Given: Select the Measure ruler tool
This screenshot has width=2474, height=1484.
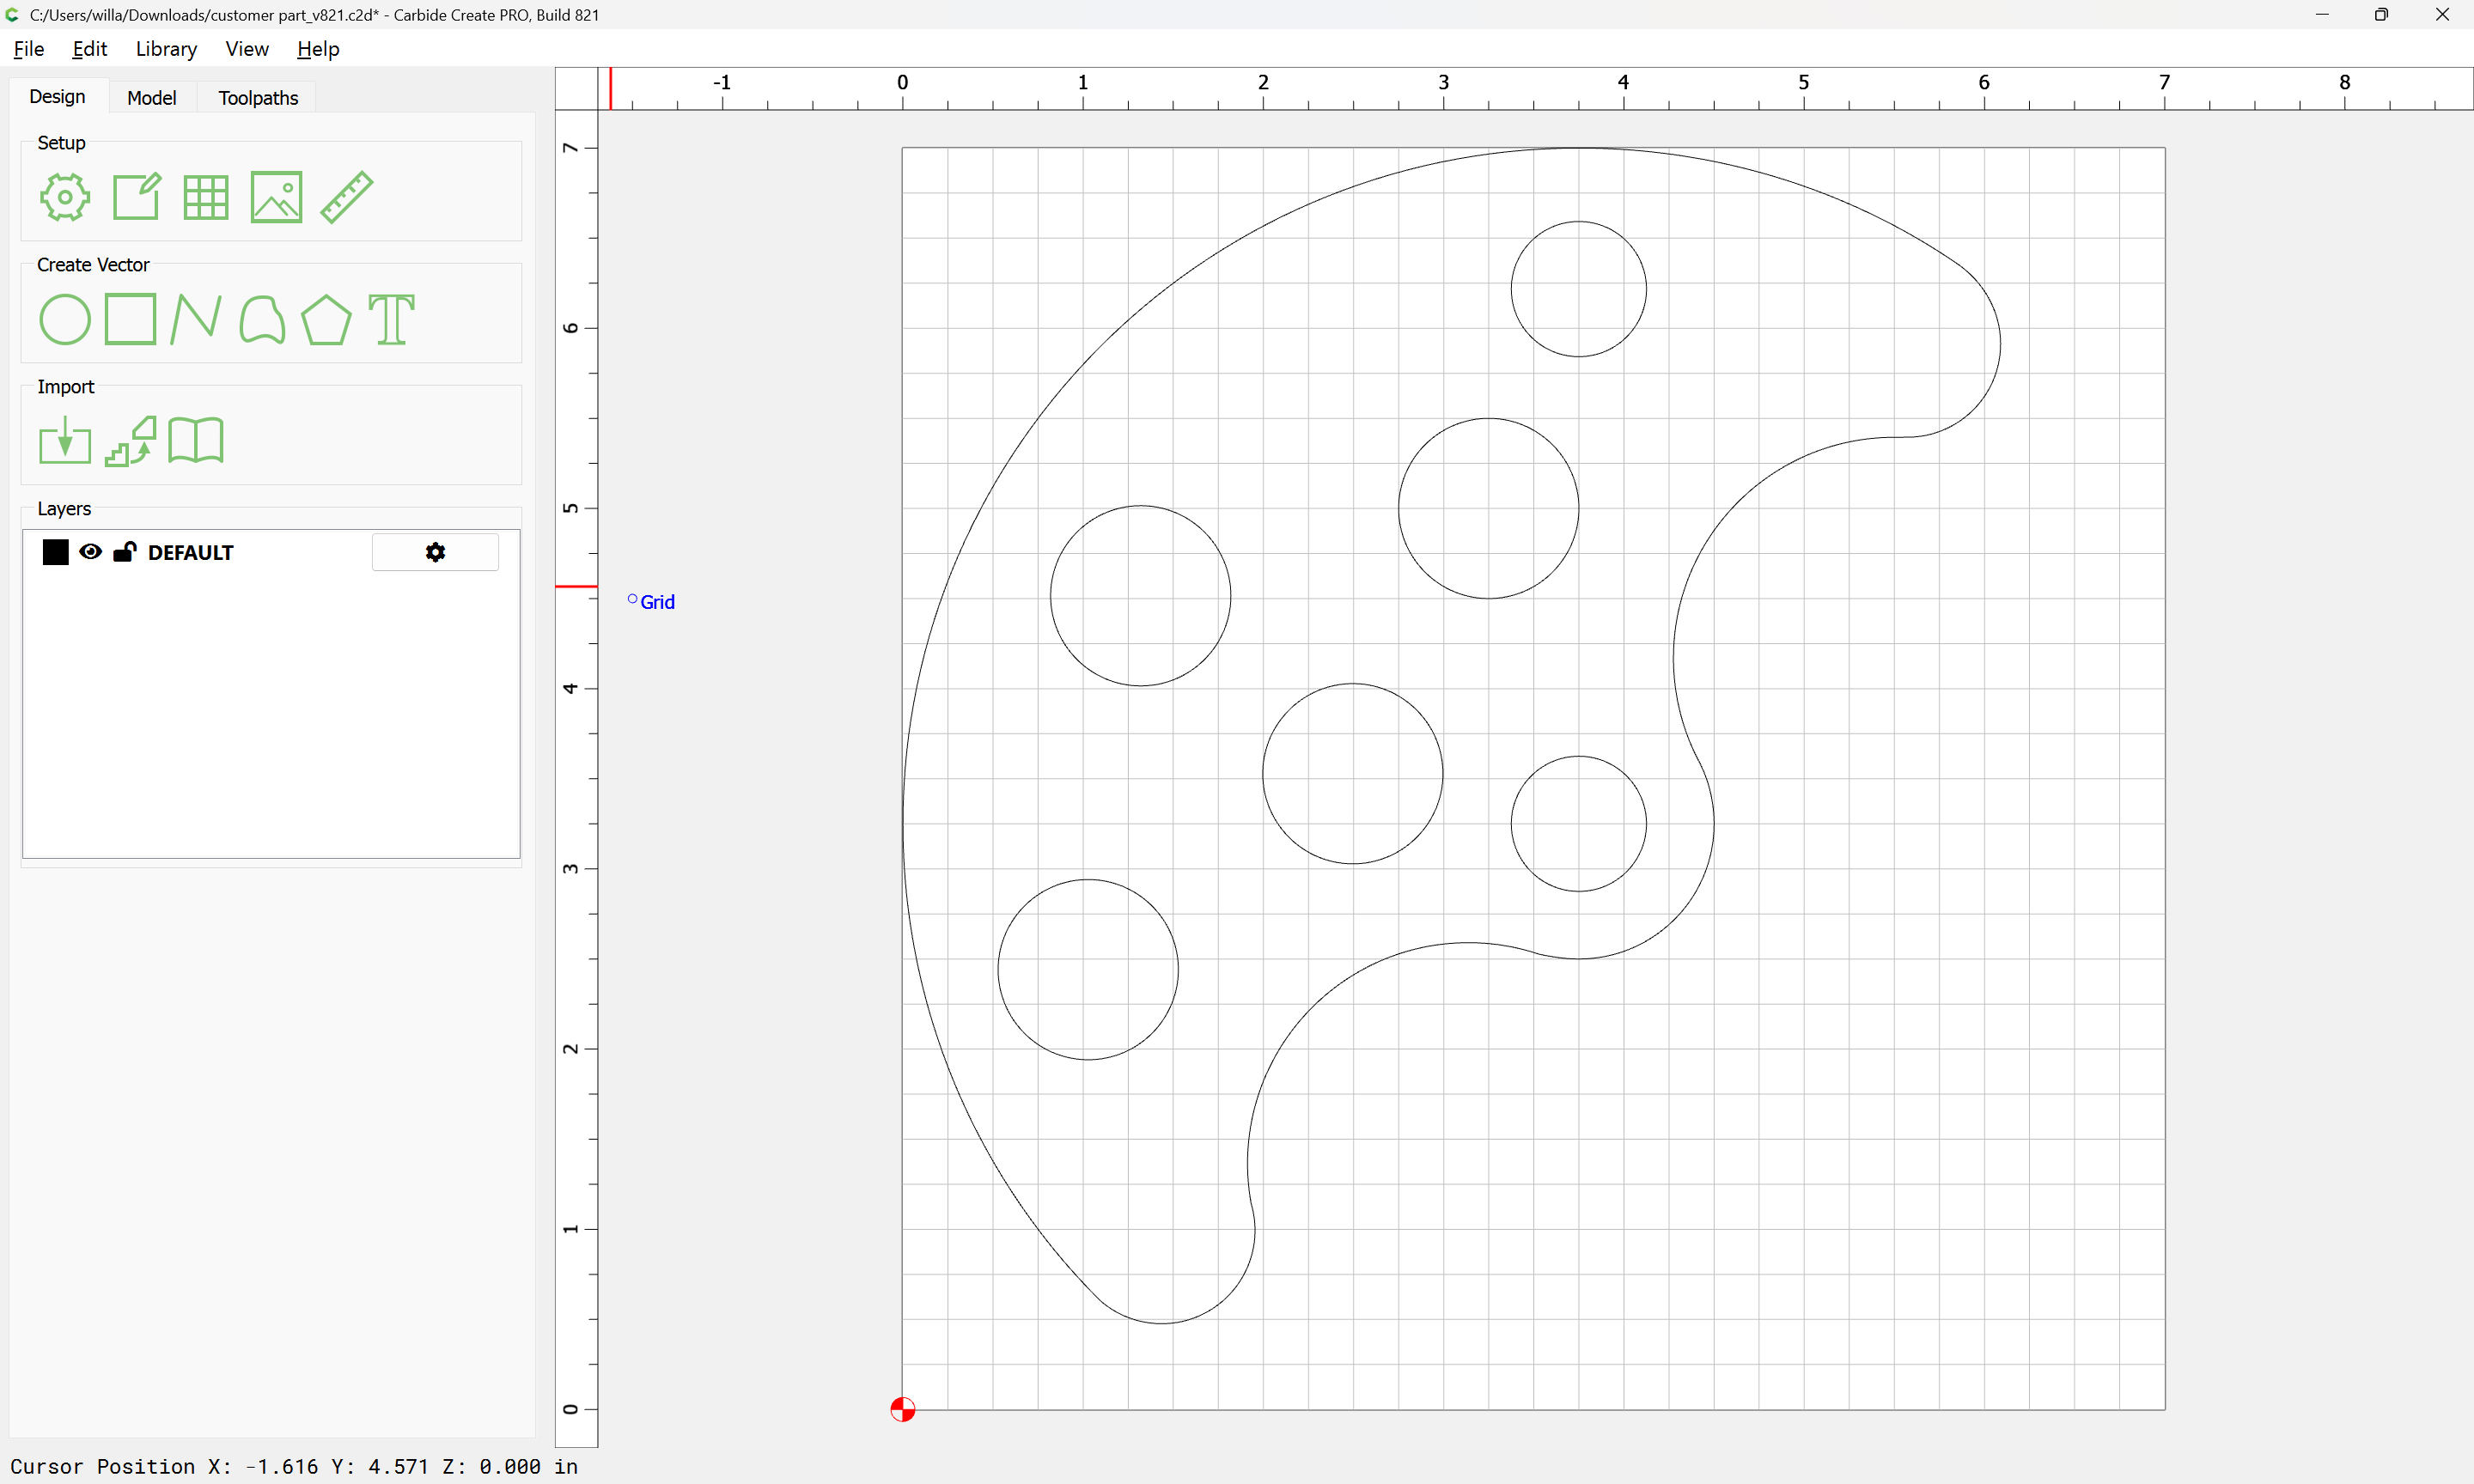Looking at the screenshot, I should coord(347,197).
